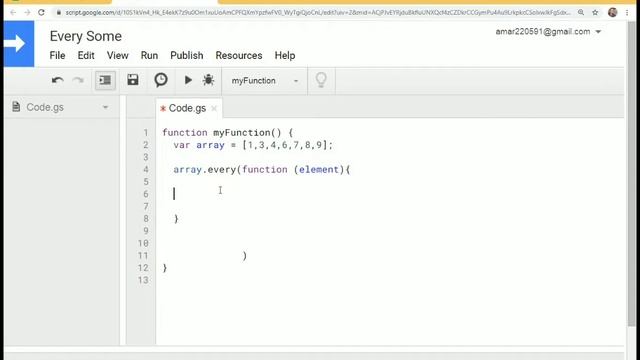Screen dimensions: 640x360
Task: Open the Resources menu
Action: 239,56
